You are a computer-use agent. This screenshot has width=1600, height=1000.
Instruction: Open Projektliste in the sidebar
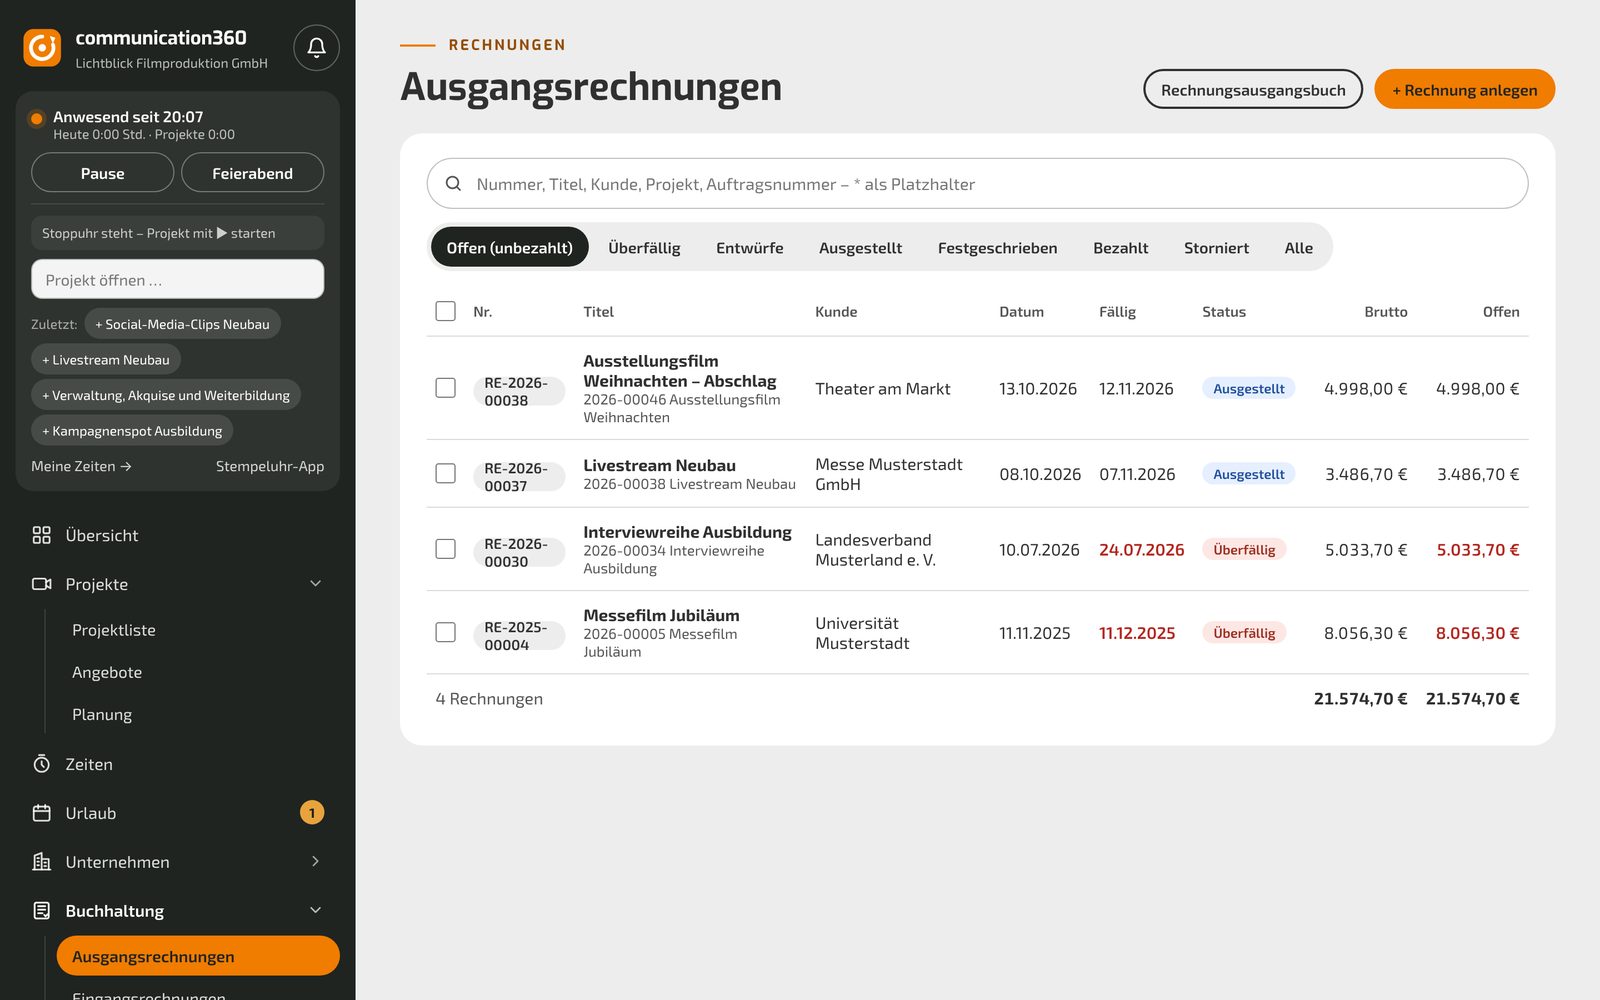pyautogui.click(x=114, y=630)
